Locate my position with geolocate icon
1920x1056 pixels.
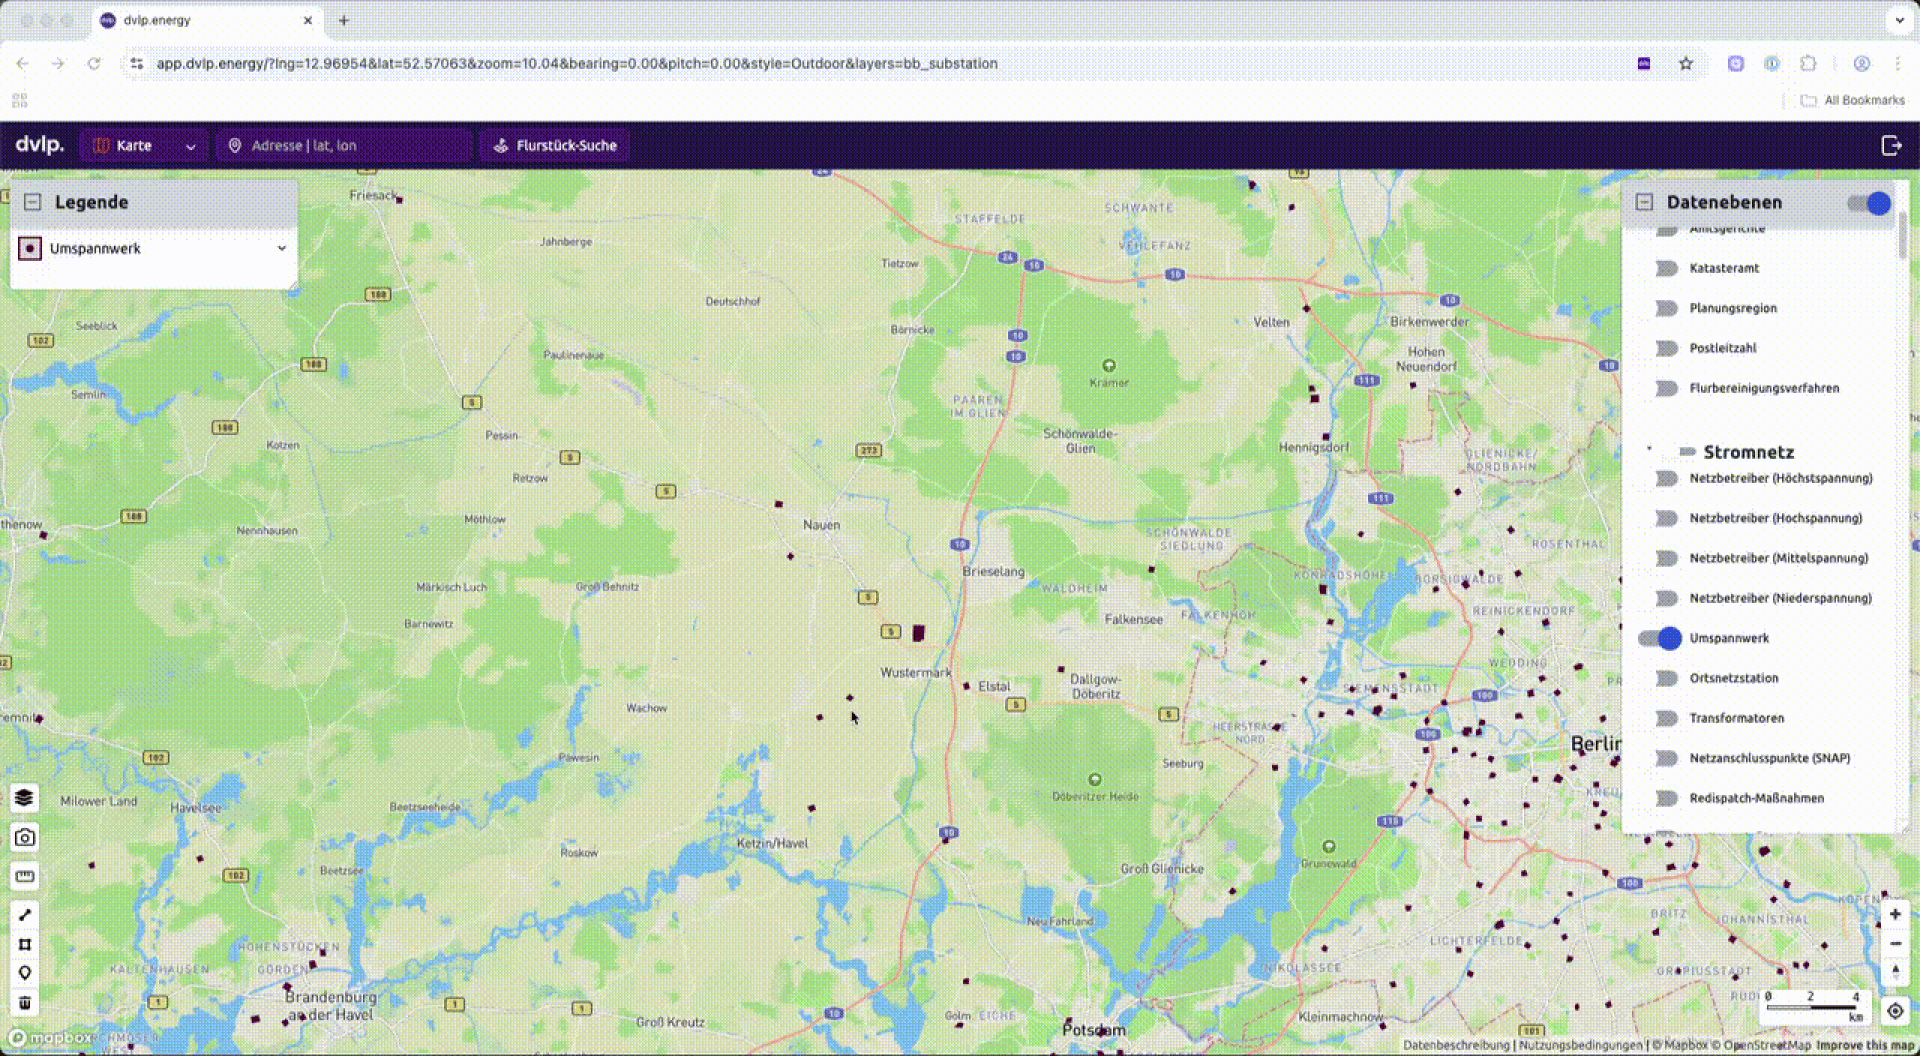[x=1895, y=1011]
